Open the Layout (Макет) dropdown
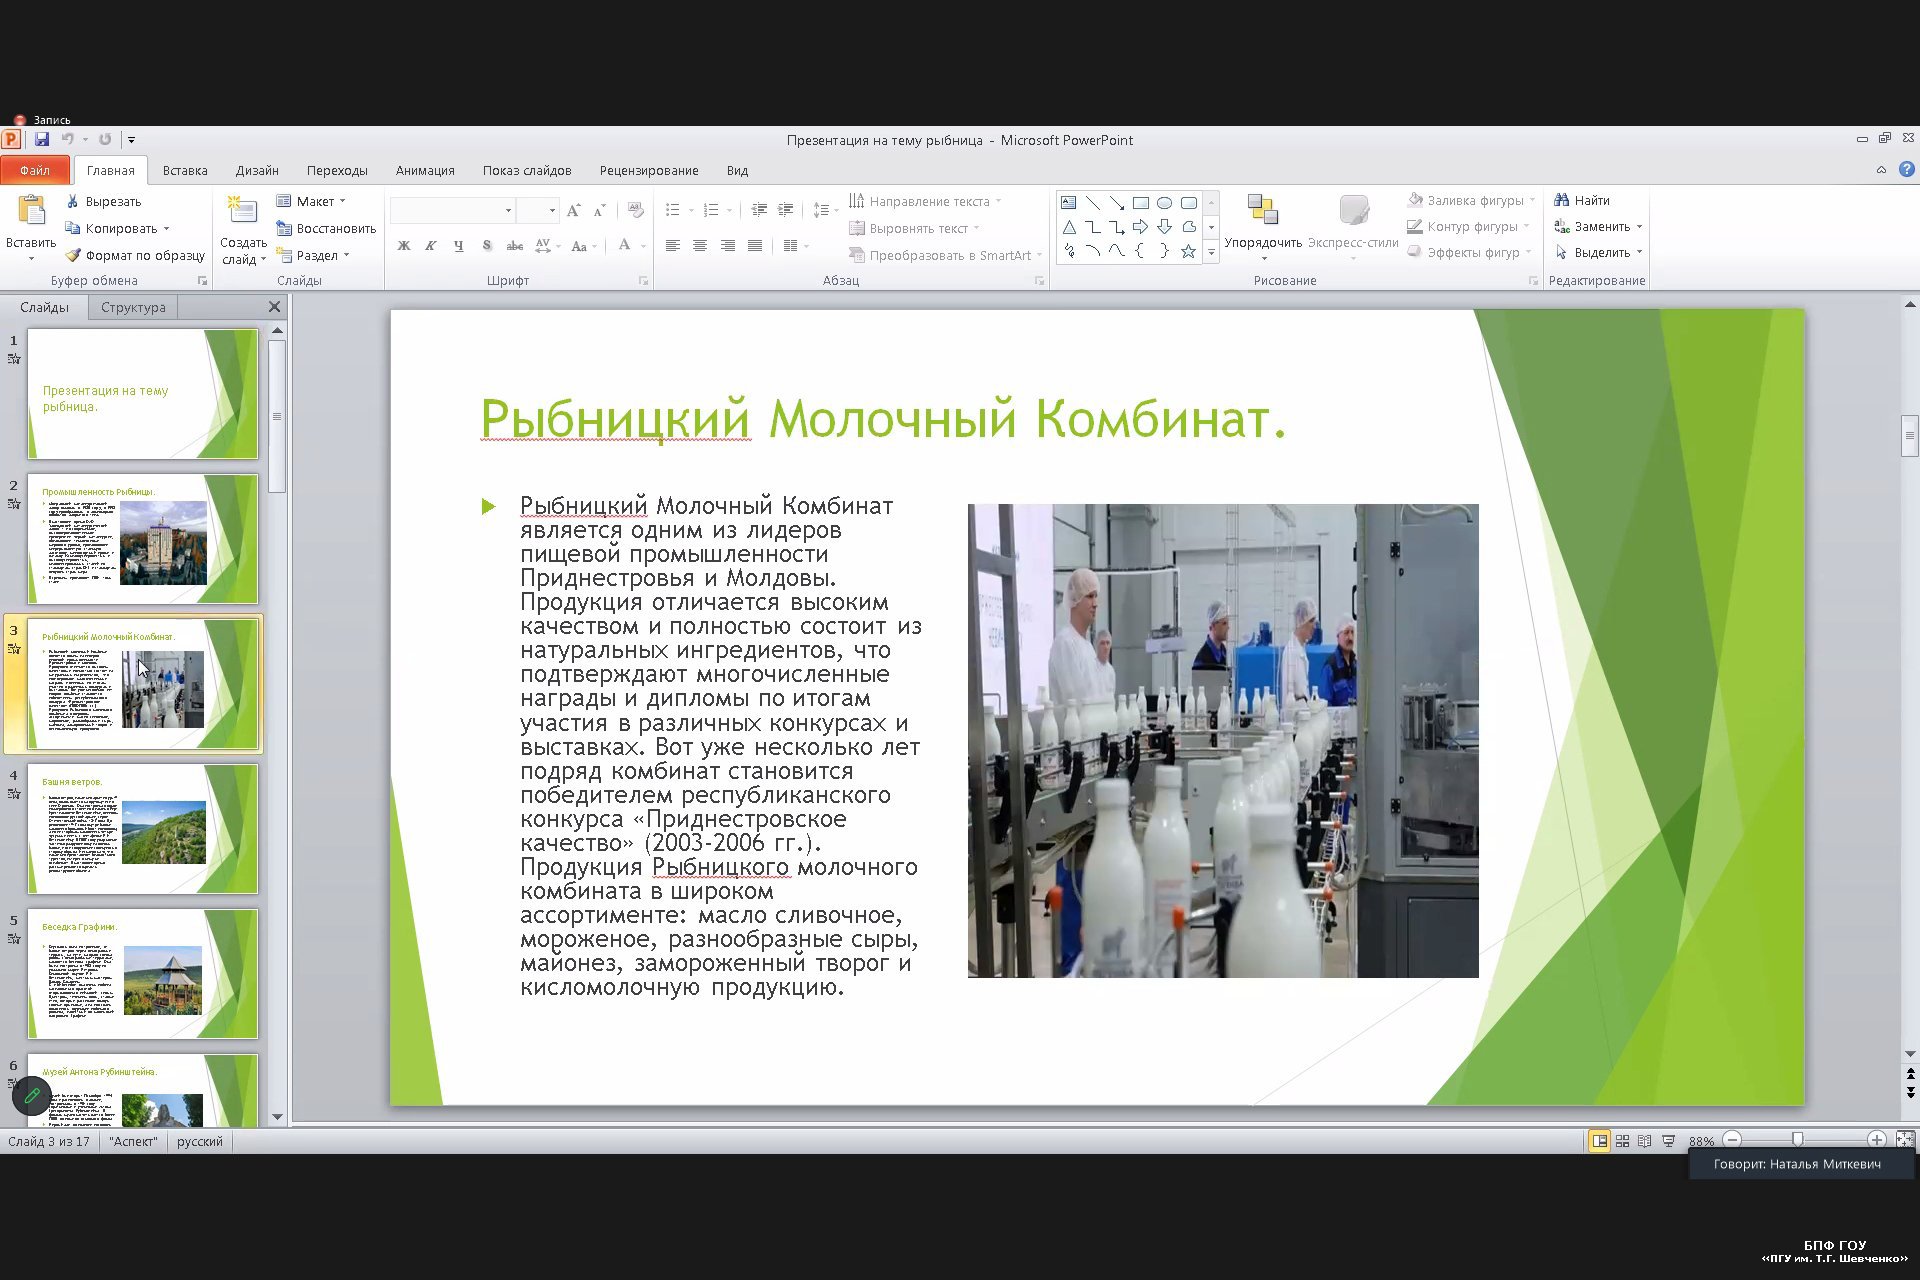This screenshot has height=1280, width=1920. point(311,201)
